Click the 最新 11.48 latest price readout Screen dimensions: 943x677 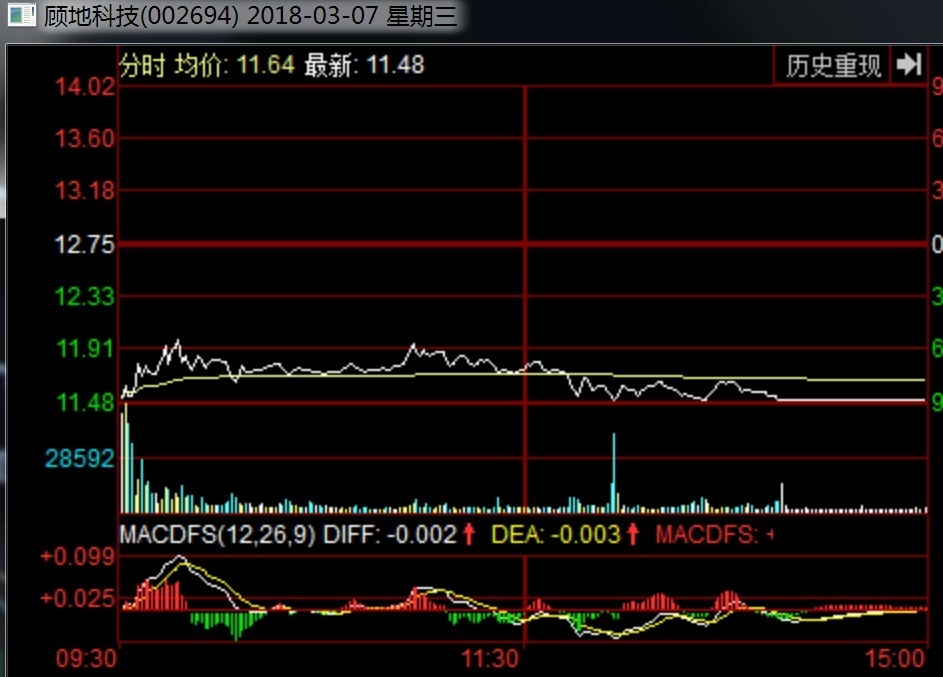click(364, 66)
